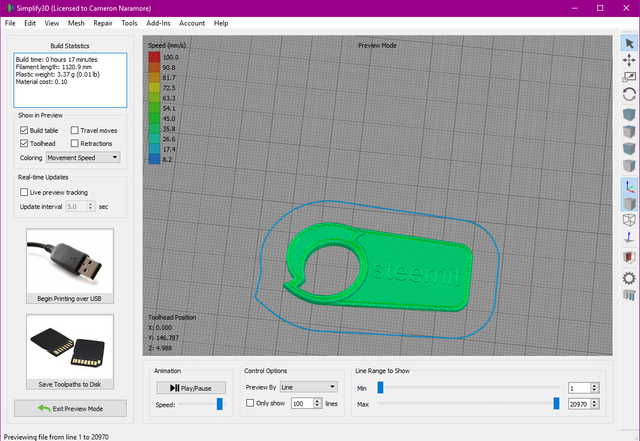Screen dimensions: 640x441
Task: Click the animation Speed slider handle
Action: pyautogui.click(x=220, y=404)
